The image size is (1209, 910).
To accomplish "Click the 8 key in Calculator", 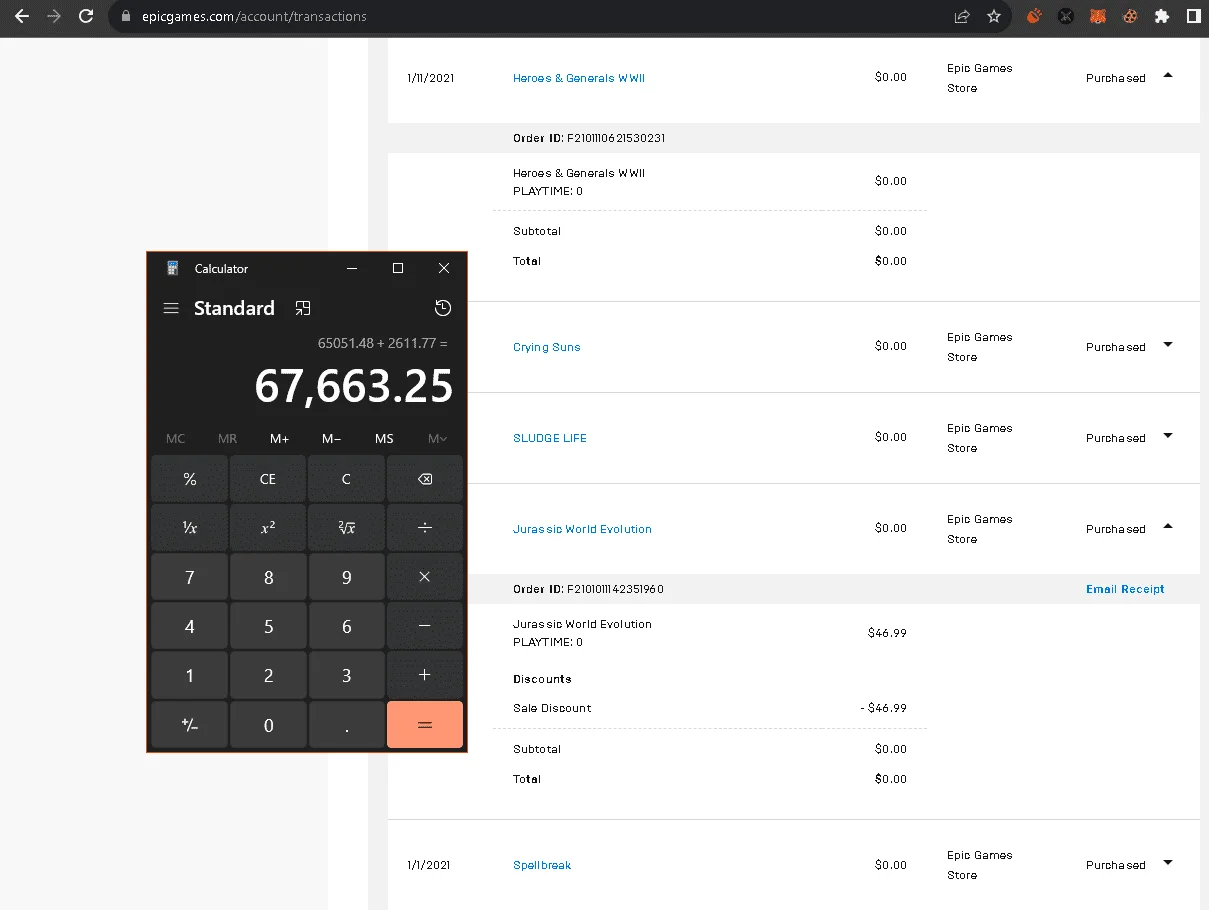I will click(x=268, y=577).
